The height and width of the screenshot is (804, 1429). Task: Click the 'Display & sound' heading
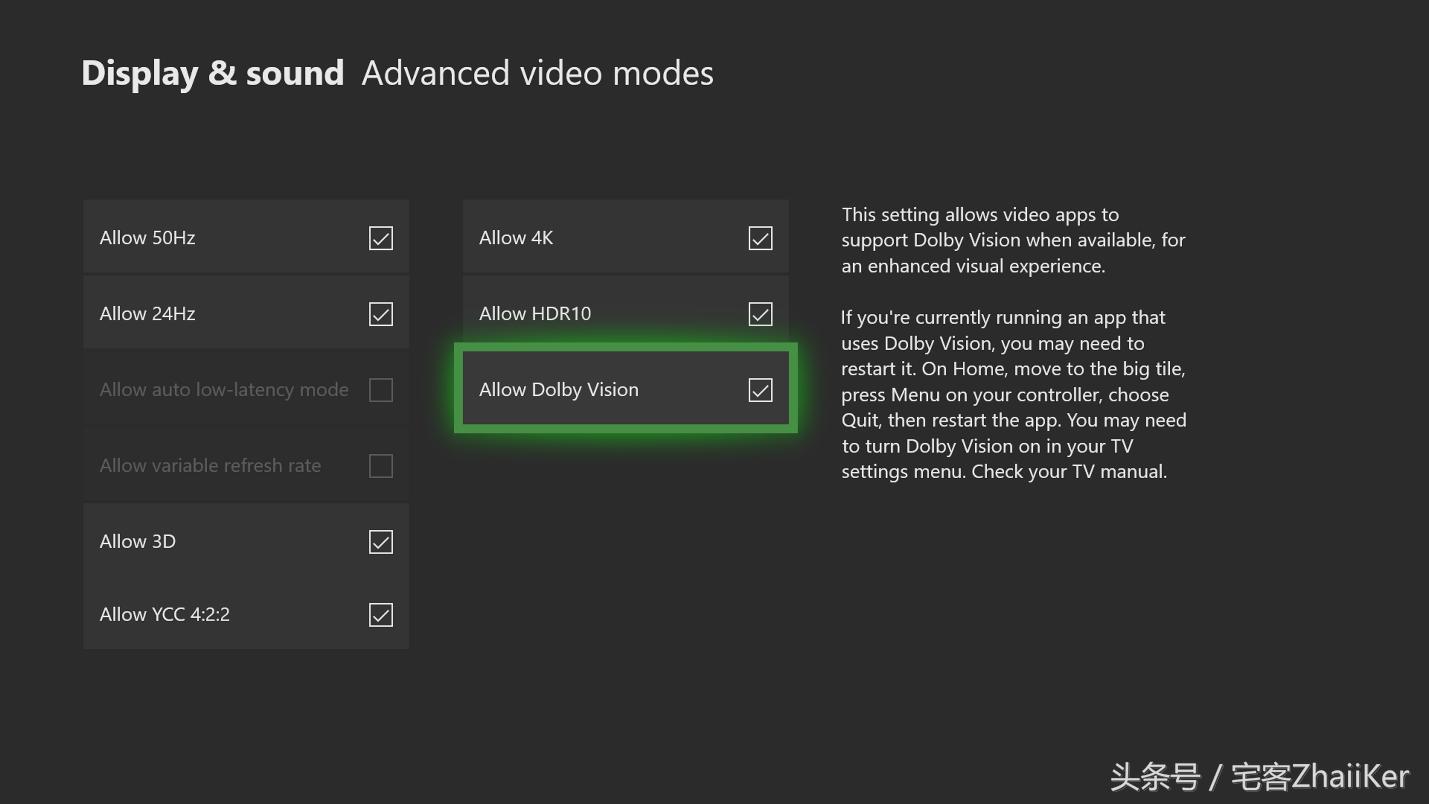[213, 74]
